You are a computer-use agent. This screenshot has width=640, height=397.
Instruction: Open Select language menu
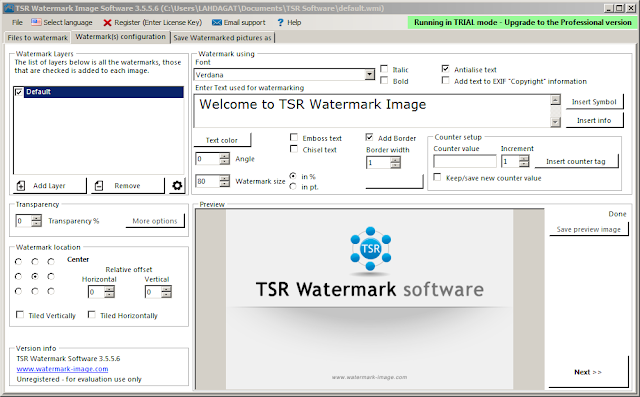click(62, 22)
